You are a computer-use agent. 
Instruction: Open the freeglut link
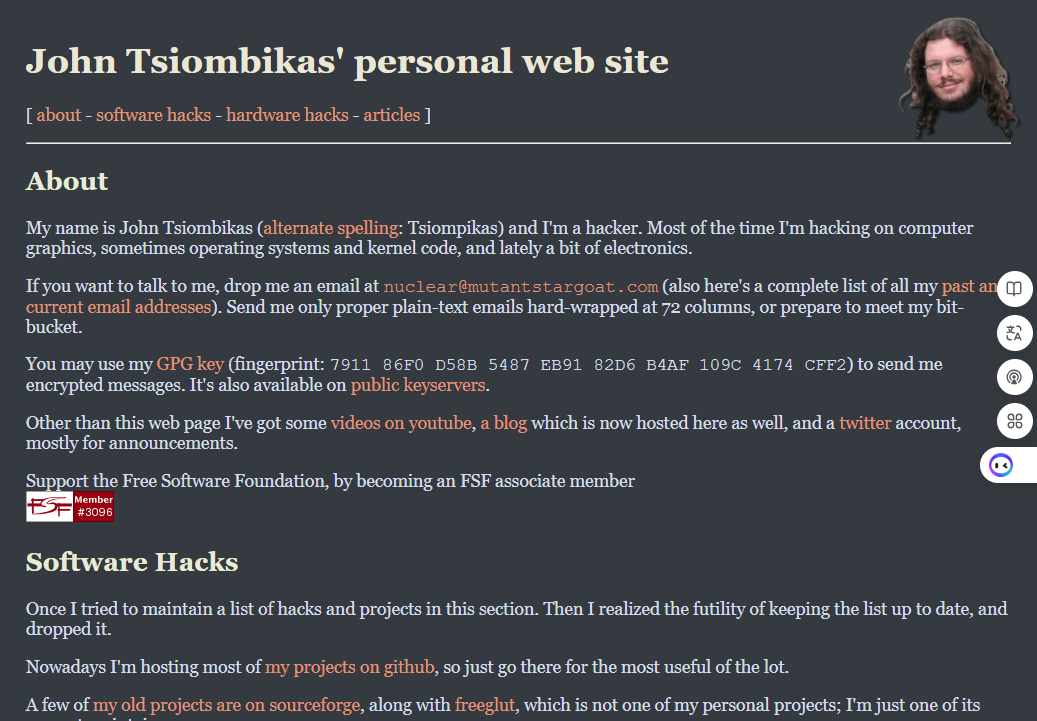485,705
